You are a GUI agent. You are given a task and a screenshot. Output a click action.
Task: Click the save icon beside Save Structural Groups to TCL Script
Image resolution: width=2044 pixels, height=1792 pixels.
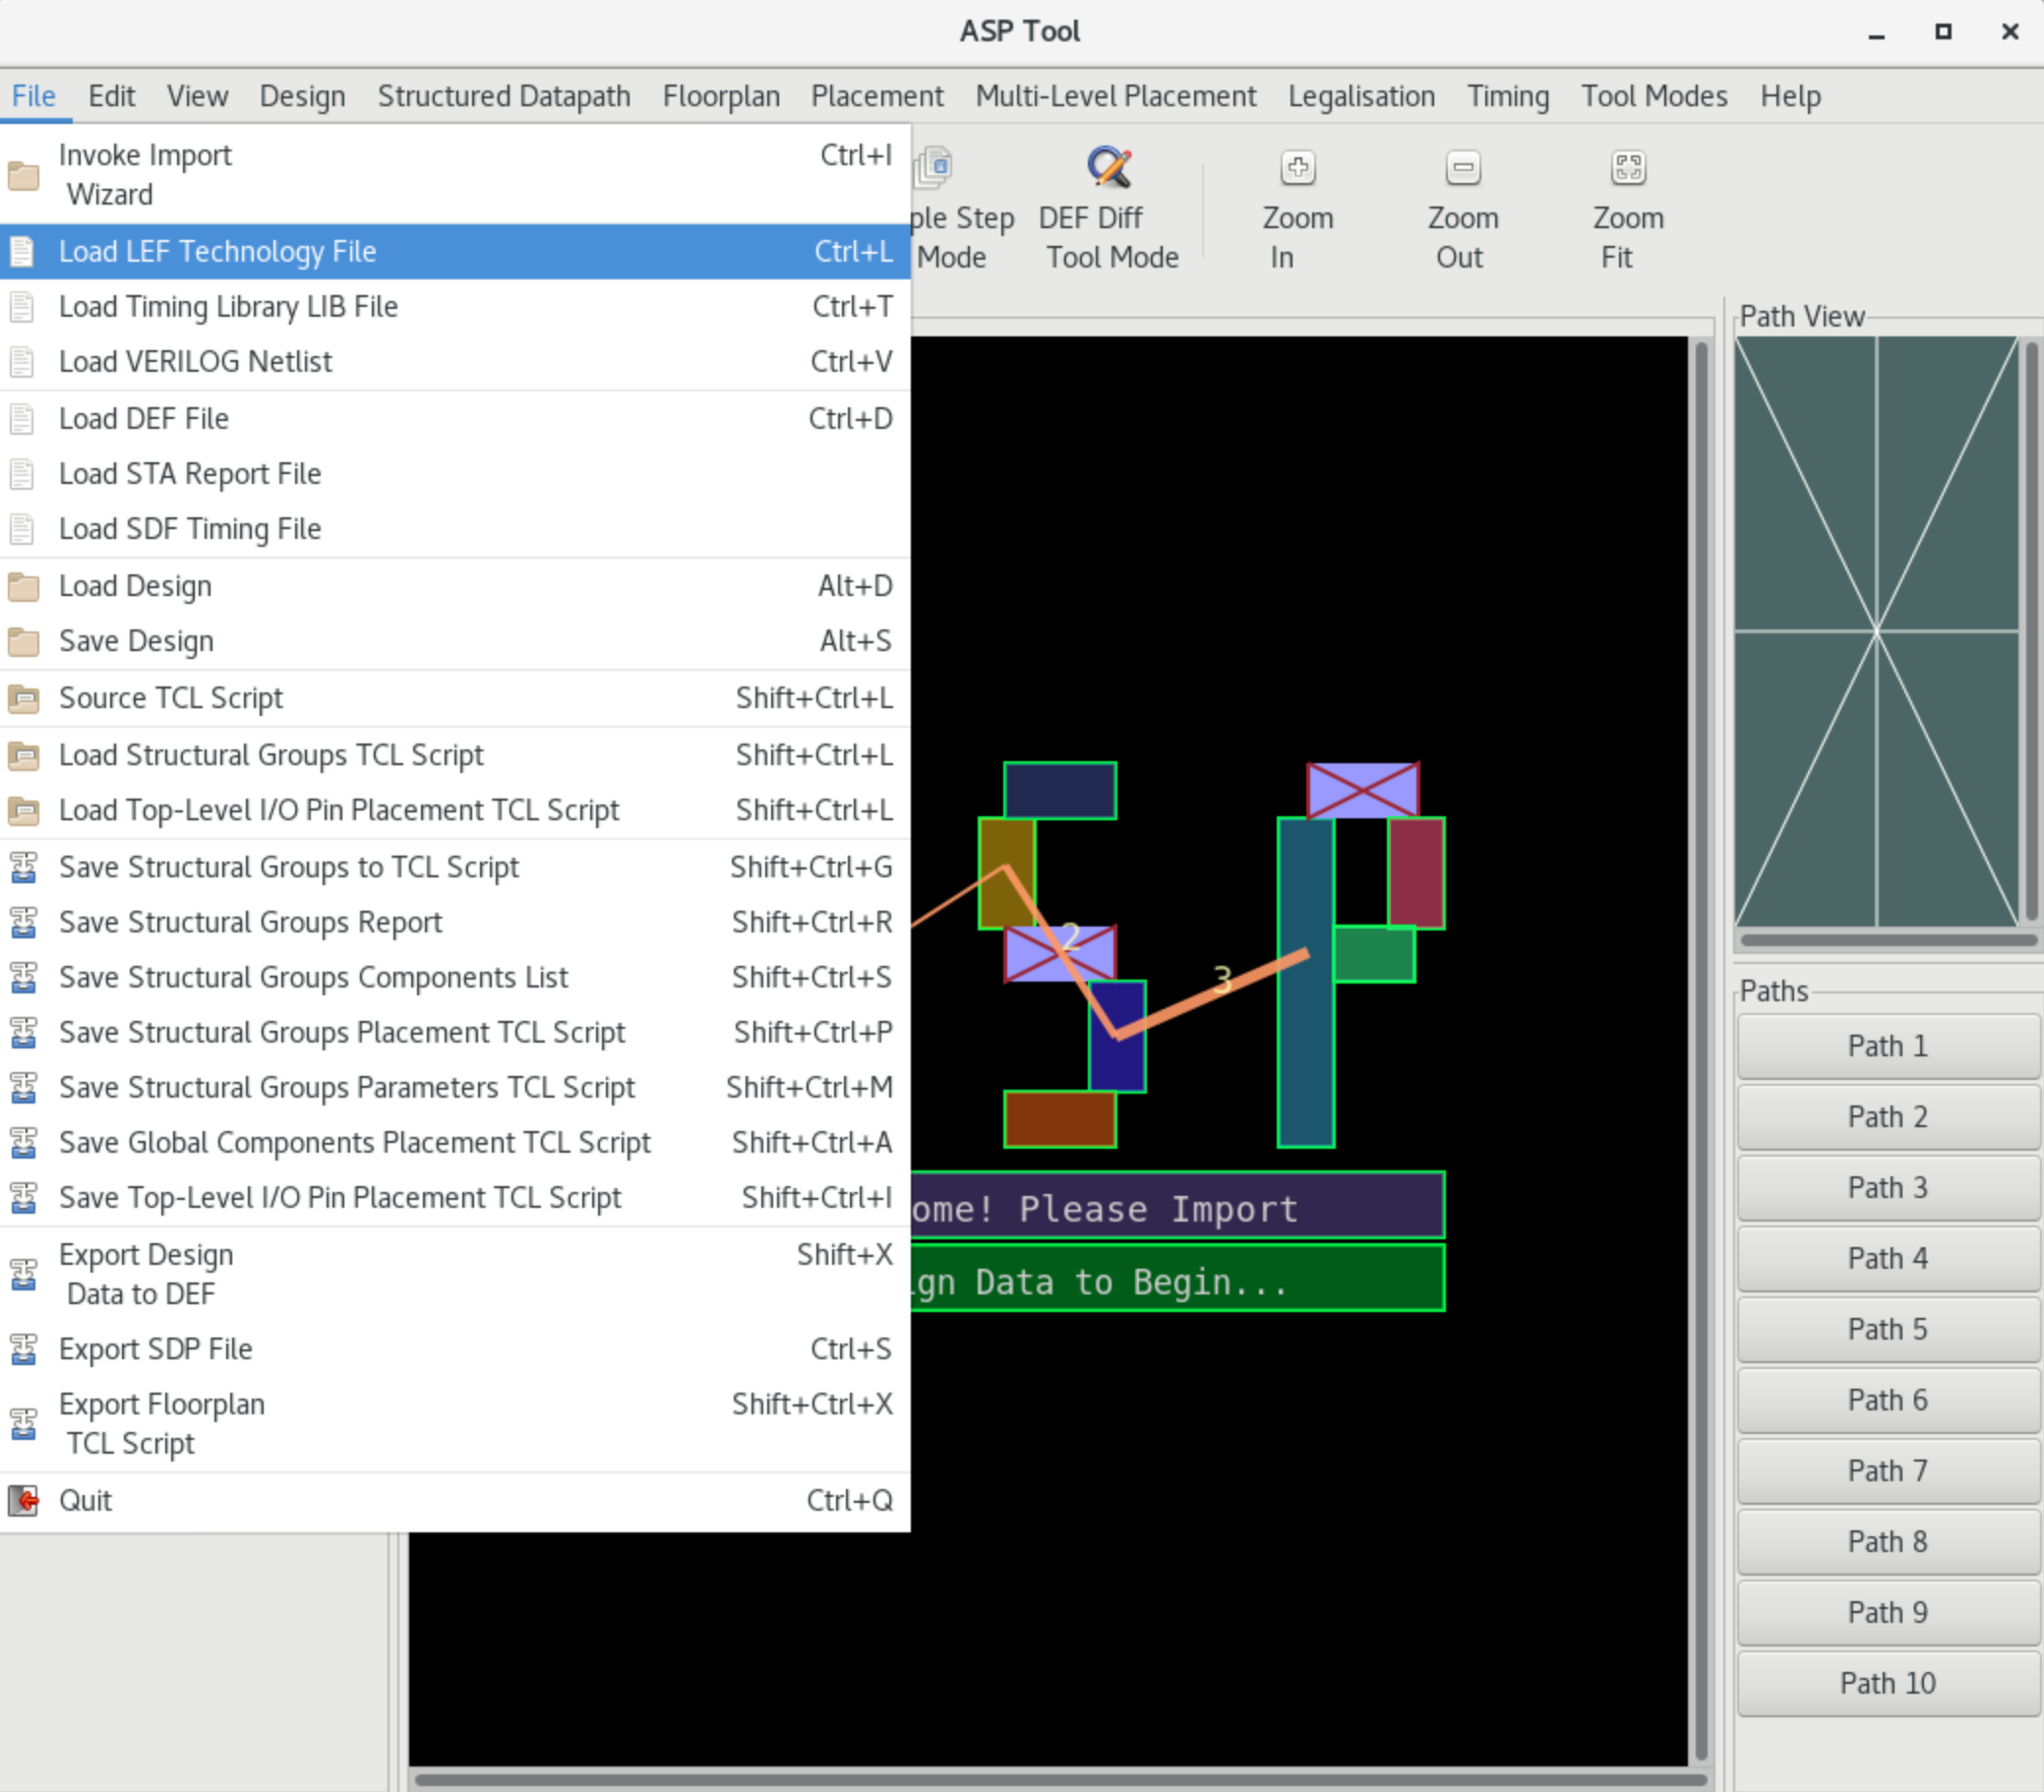pos(23,867)
